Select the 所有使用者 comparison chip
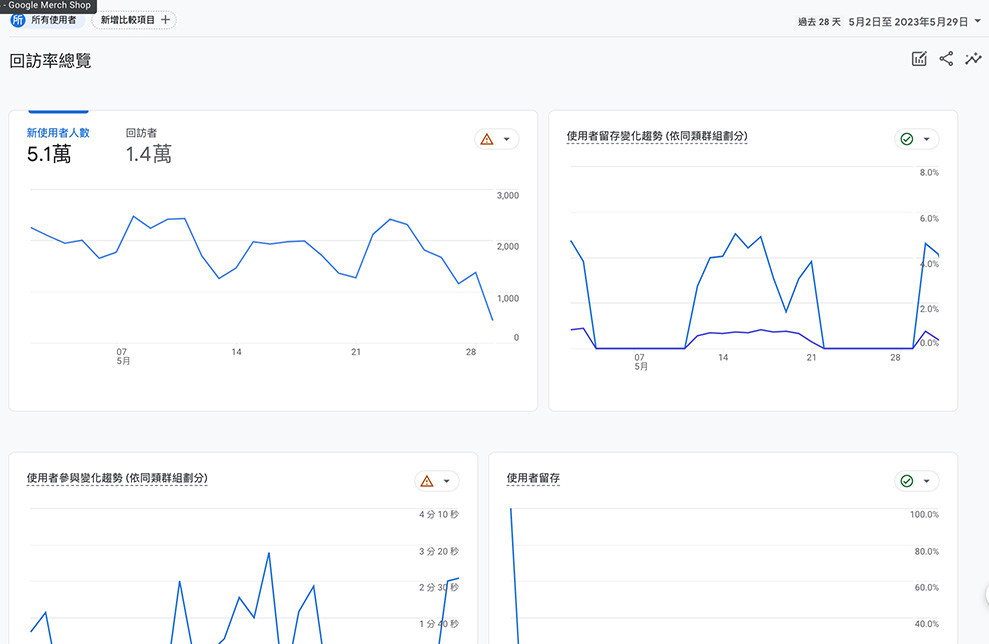This screenshot has height=644, width=989. 47,20
